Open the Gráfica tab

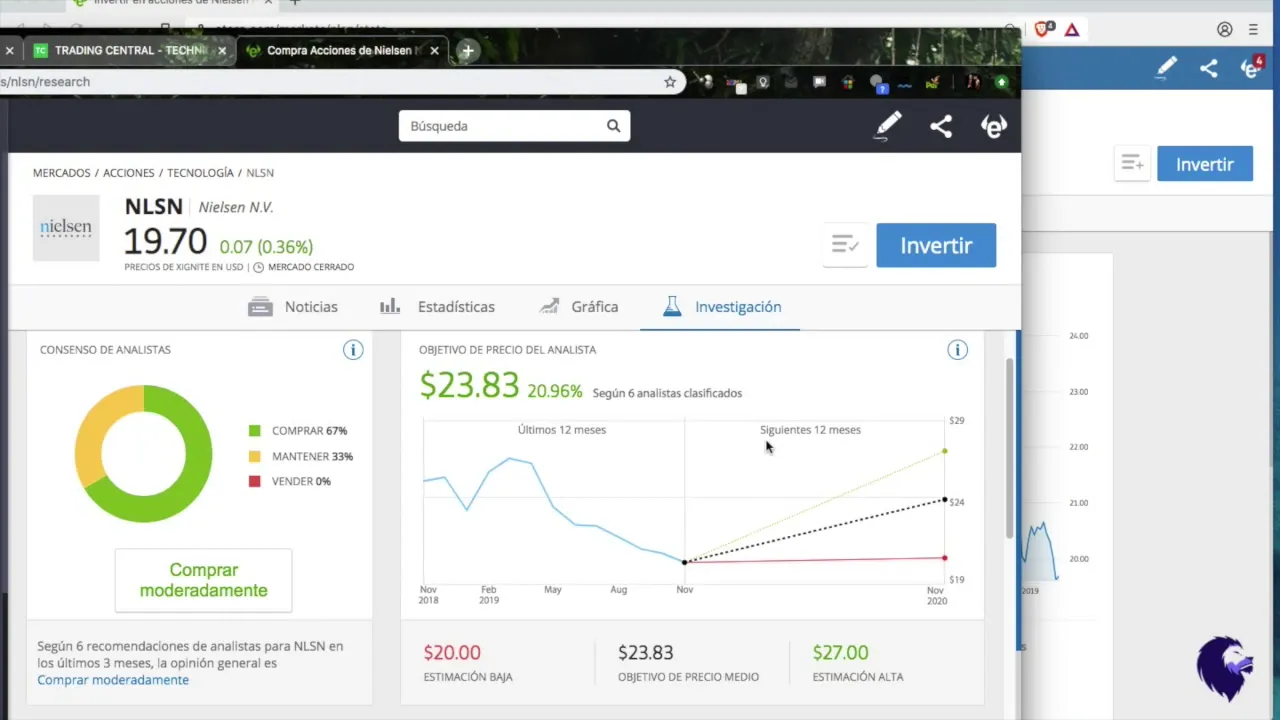pyautogui.click(x=578, y=307)
